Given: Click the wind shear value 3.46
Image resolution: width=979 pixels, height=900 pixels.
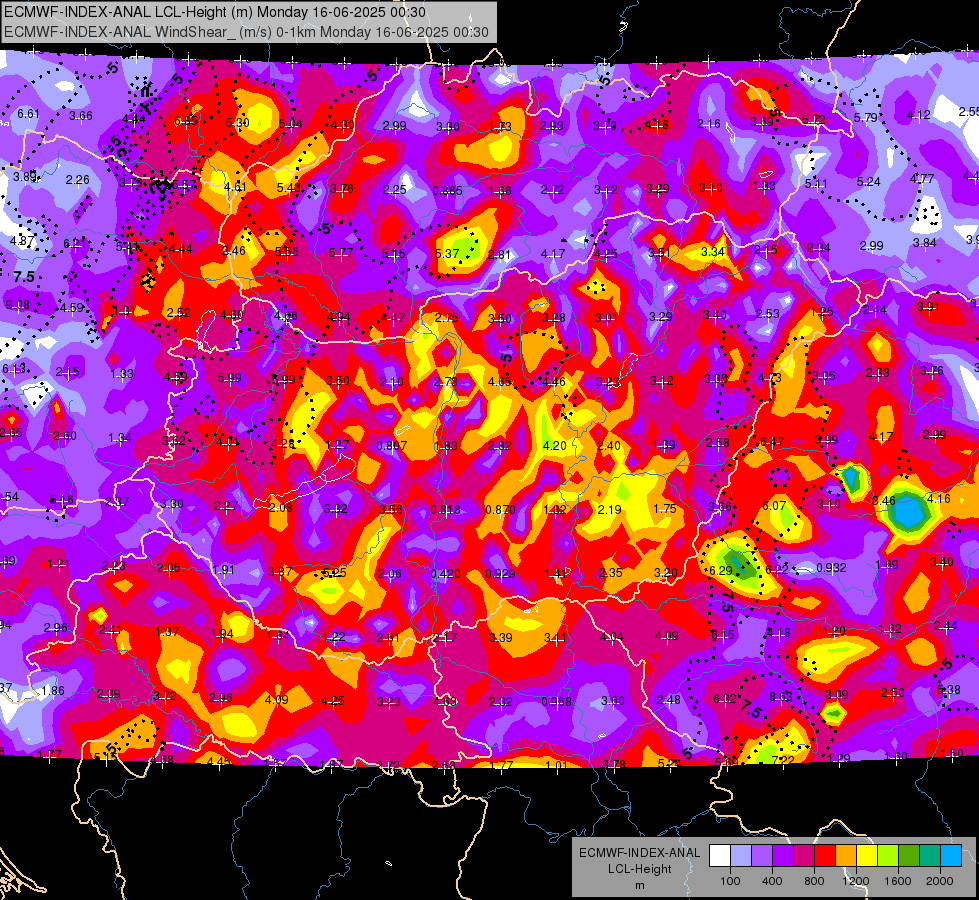Looking at the screenshot, I should [883, 501].
